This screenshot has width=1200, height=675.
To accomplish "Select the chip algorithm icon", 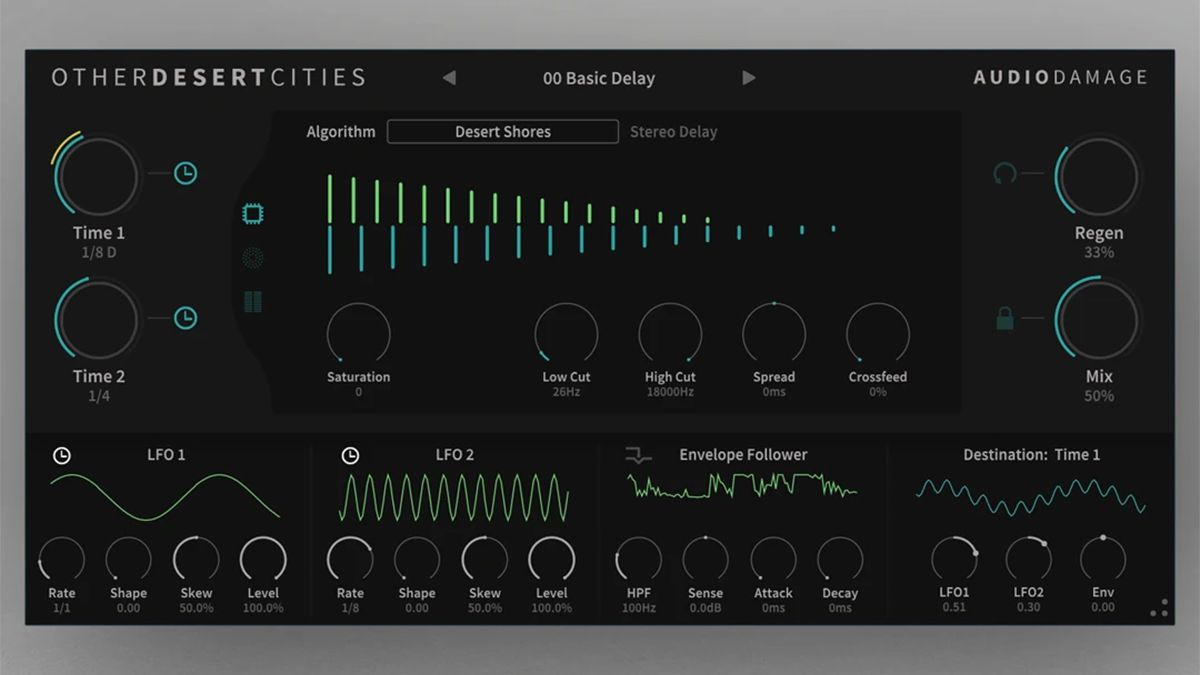I will pos(253,213).
